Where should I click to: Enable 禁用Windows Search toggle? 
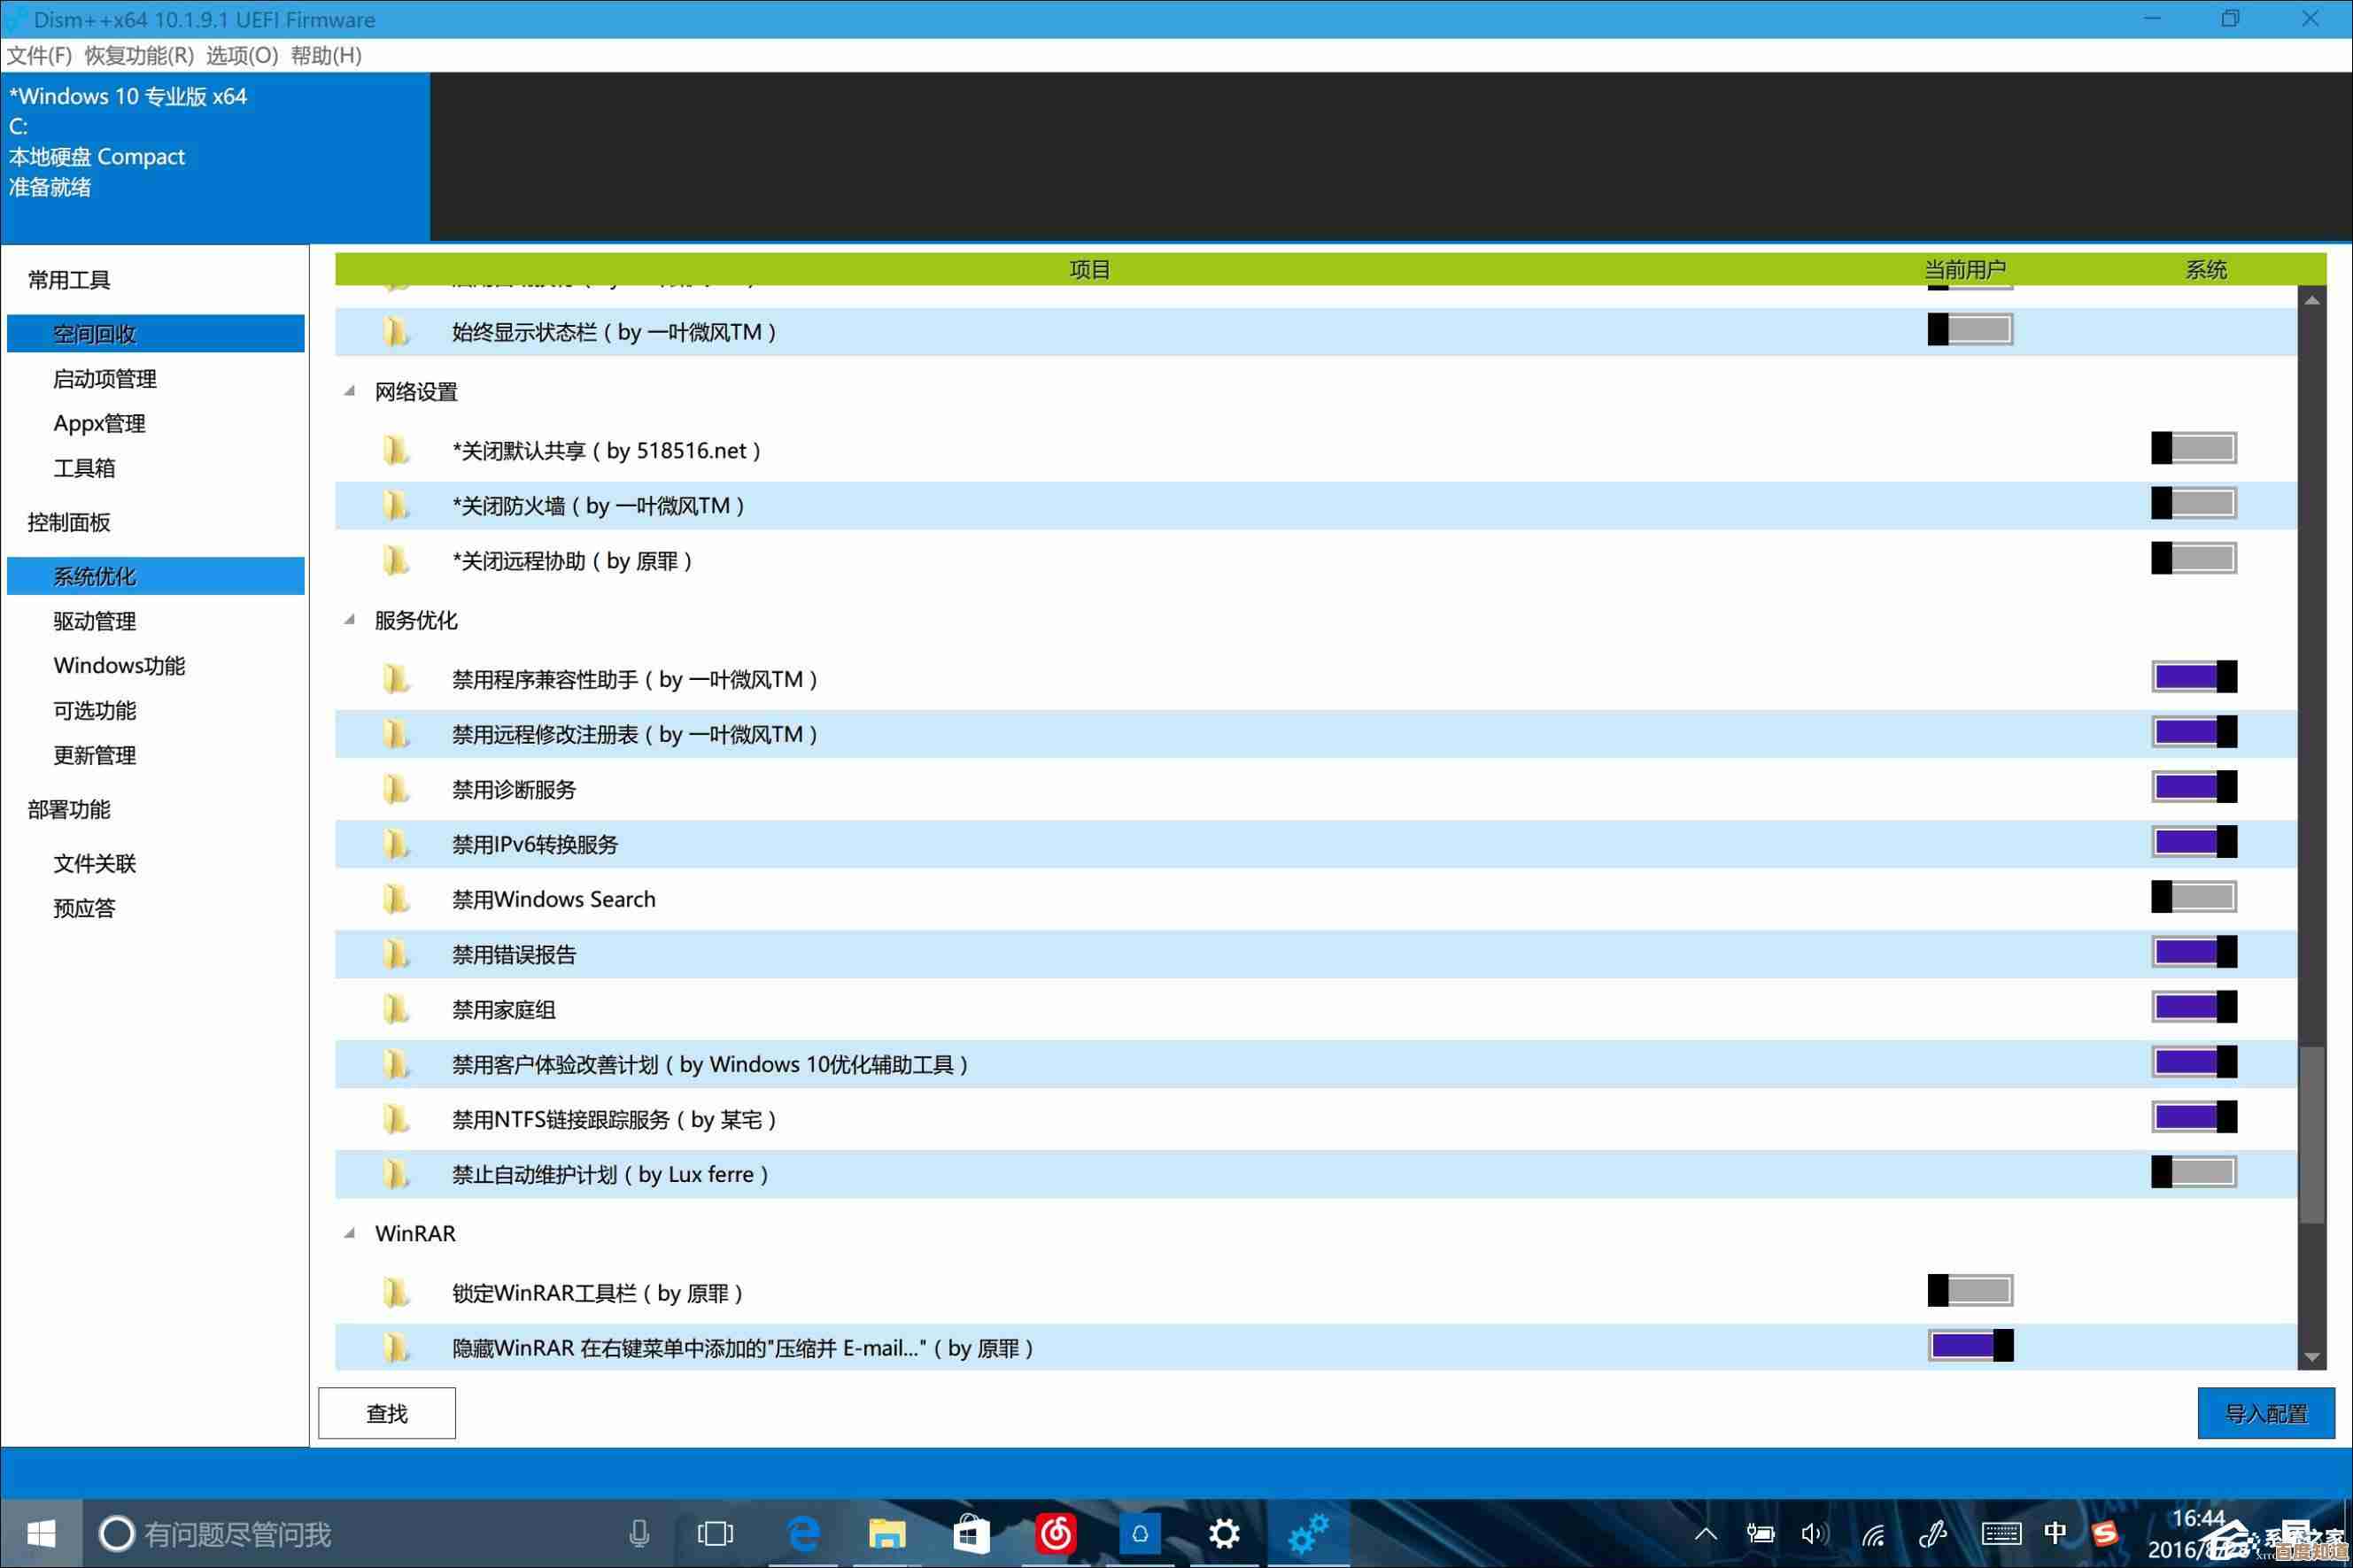click(x=2193, y=897)
